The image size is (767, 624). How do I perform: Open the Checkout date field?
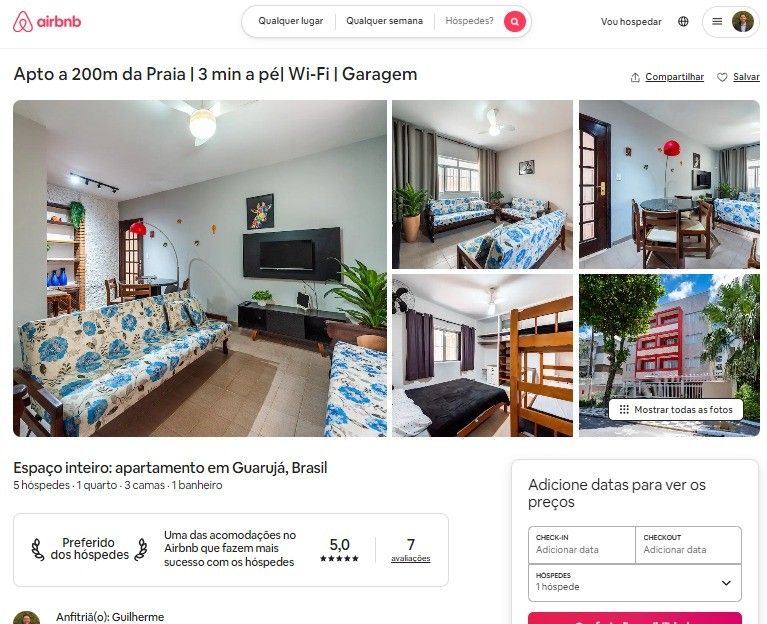click(689, 545)
